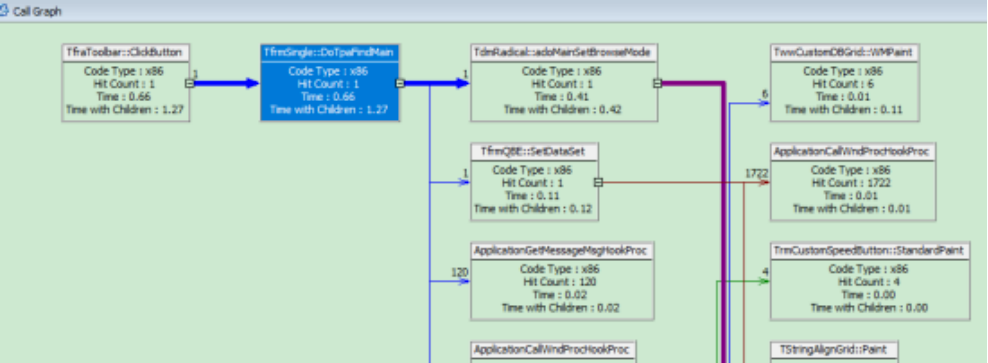Select the TrmCustomSpeedButton::StandardPaint node
This screenshot has width=988, height=363.
click(870, 281)
